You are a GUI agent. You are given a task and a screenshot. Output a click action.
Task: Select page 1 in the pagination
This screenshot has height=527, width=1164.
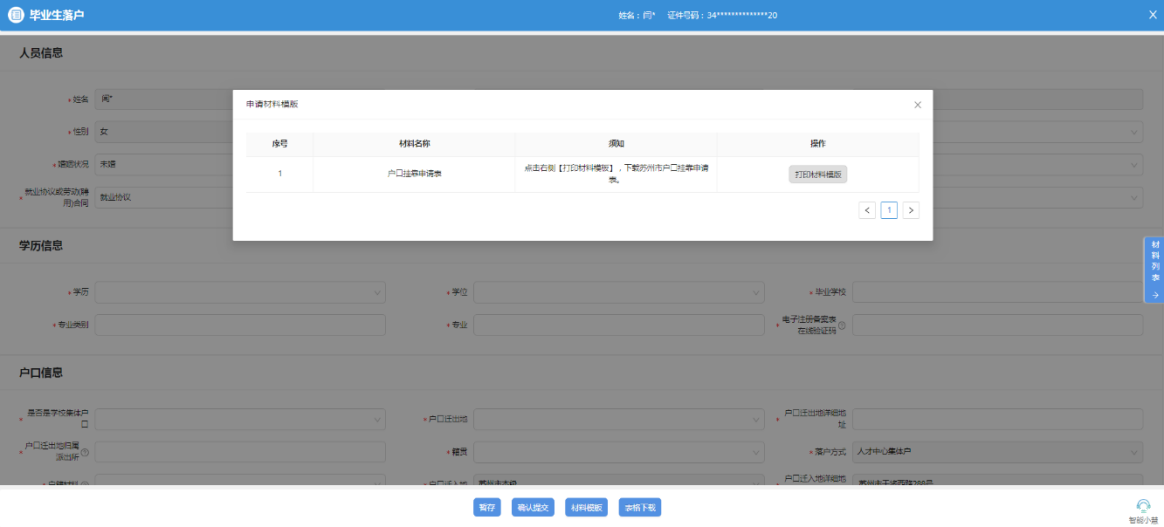(x=888, y=210)
